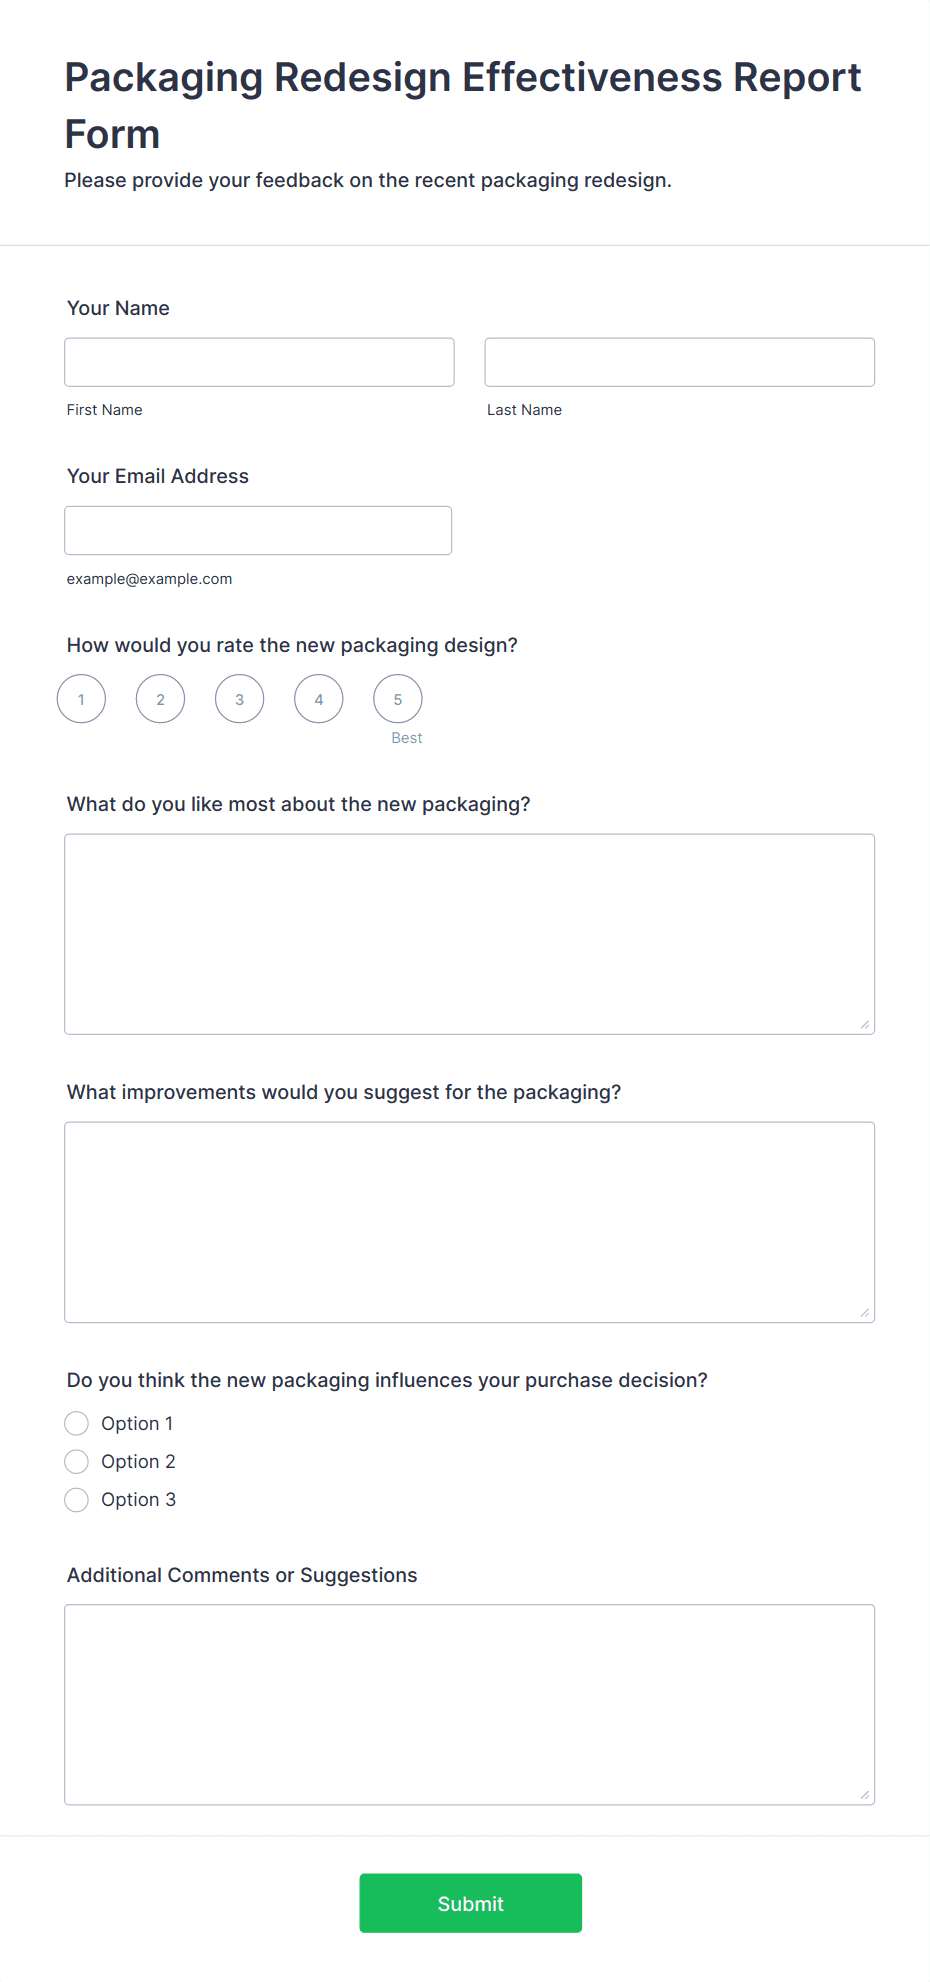The image size is (930, 1982).
Task: Select rating 2 for the packaging design
Action: pyautogui.click(x=160, y=698)
